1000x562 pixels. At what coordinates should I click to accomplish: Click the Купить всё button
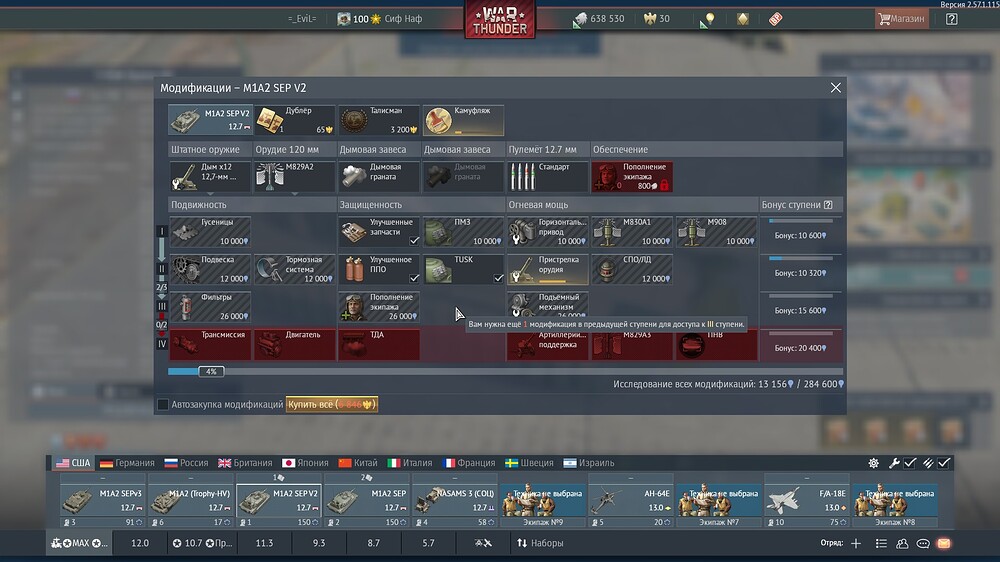[x=332, y=404]
